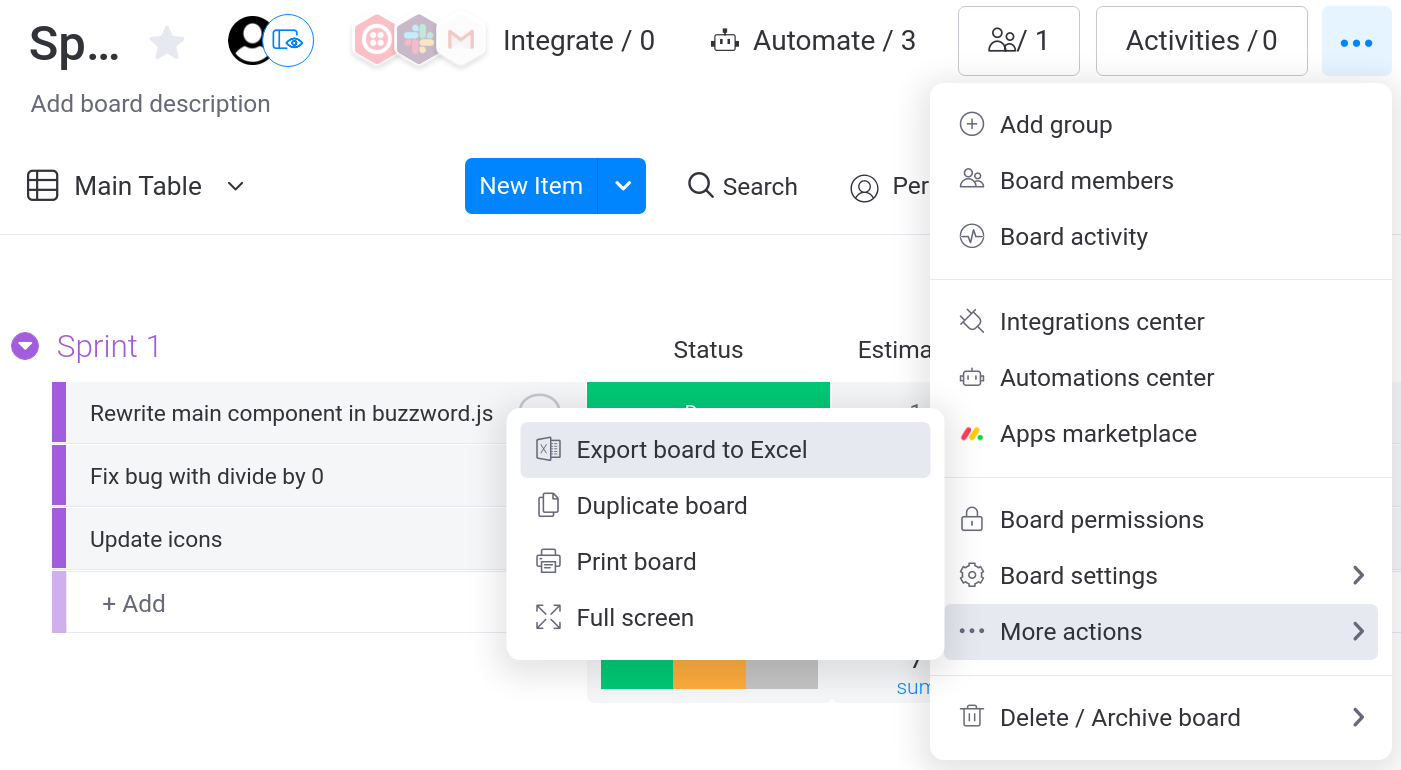This screenshot has width=1401, height=770.
Task: Click the Integrations center plug icon
Action: pos(972,321)
